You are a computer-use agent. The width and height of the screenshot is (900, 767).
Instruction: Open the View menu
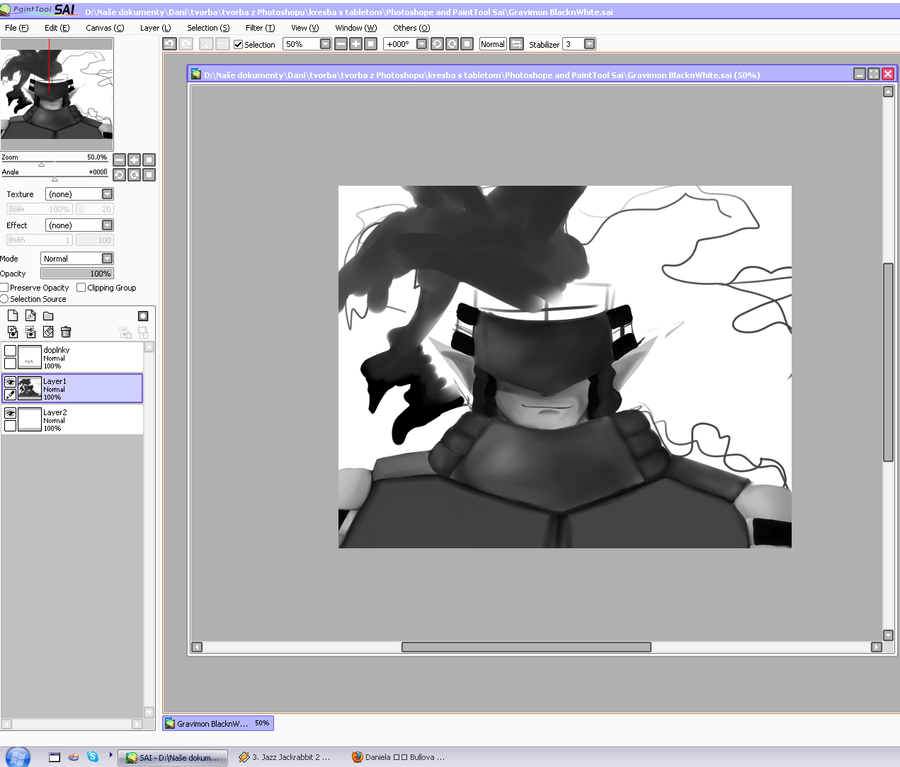point(305,28)
